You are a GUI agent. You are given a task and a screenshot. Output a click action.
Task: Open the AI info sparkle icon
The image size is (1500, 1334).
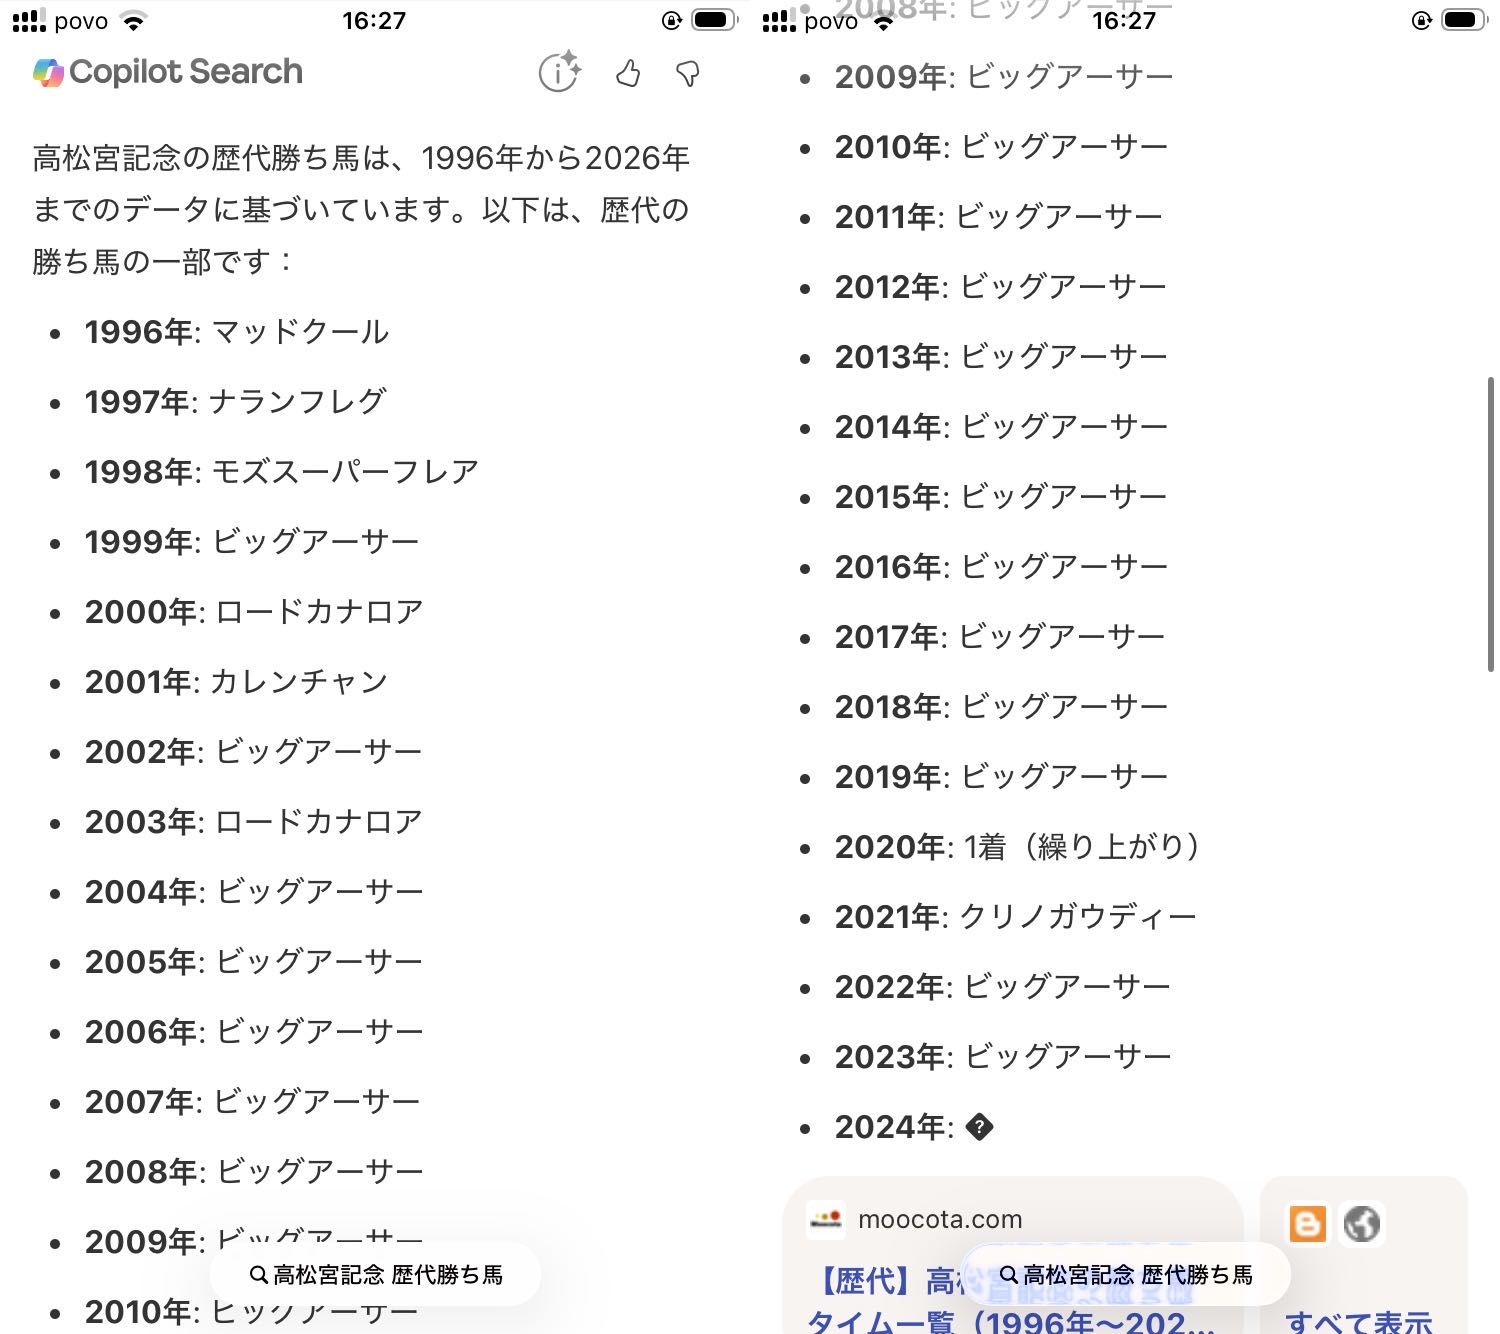point(559,72)
